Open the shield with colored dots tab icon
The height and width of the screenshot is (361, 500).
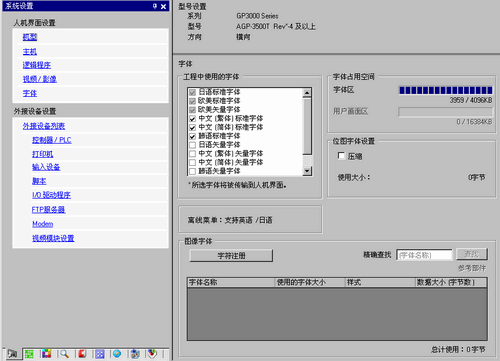pyautogui.click(x=152, y=354)
